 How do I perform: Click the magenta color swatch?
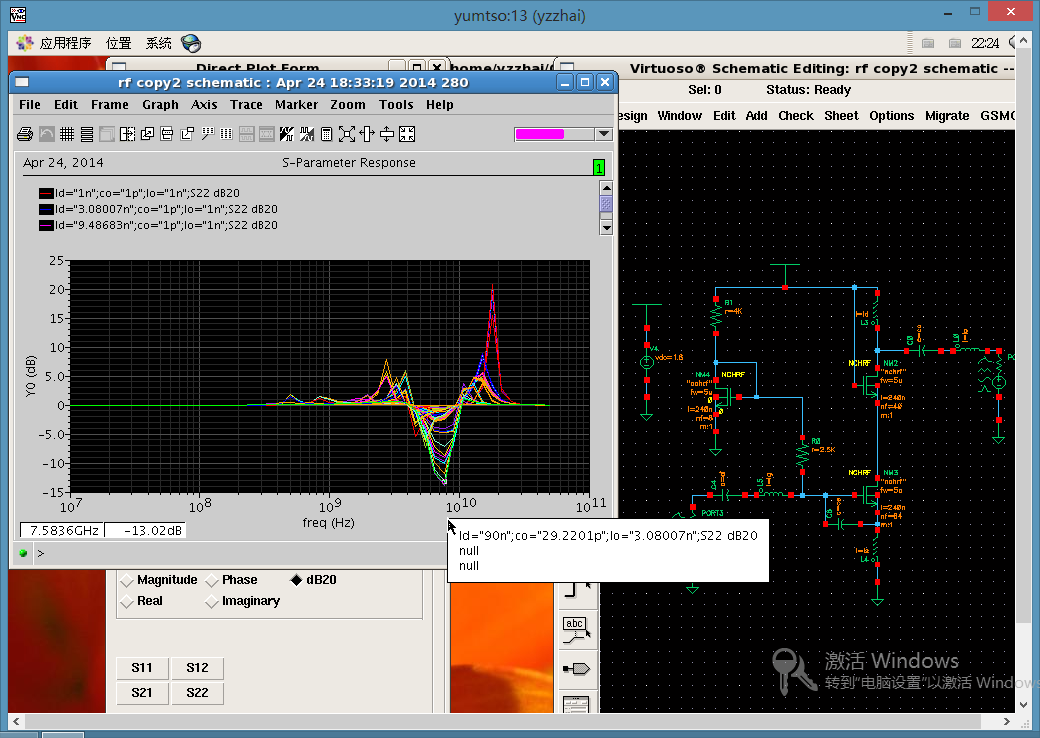[x=540, y=134]
